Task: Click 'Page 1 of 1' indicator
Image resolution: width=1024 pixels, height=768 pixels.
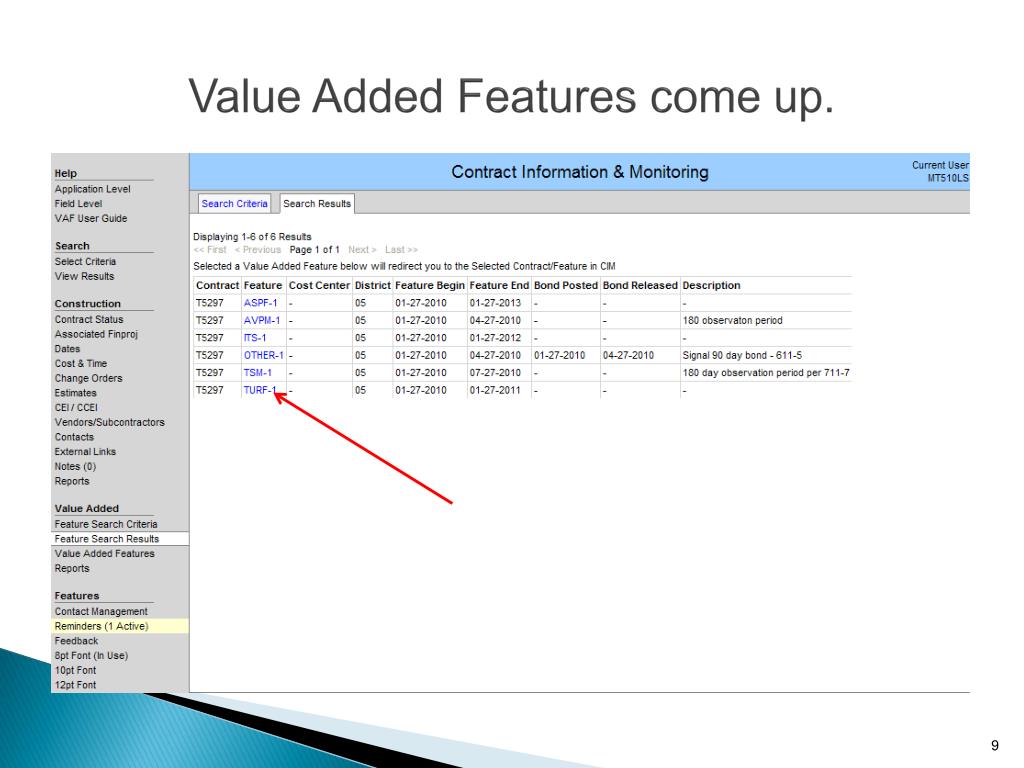Action: pos(315,250)
